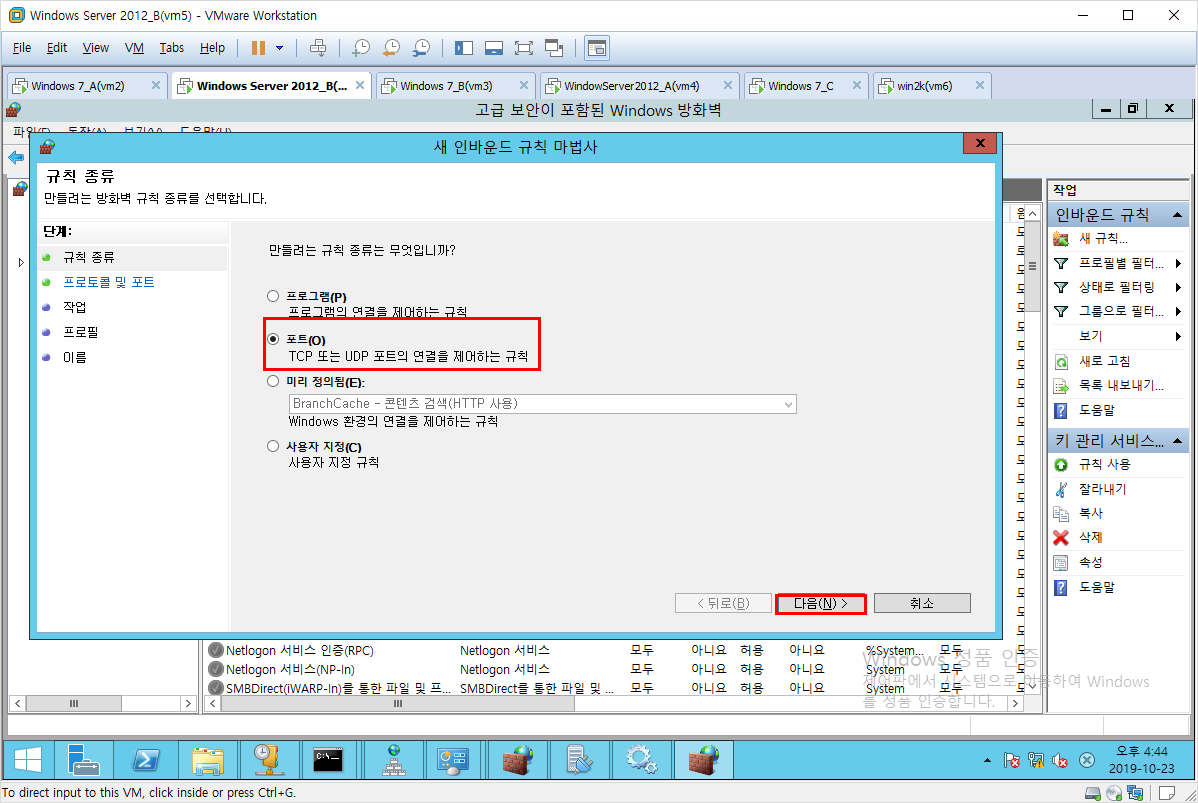Click the 새로 고침 refresh icon
Viewport: 1198px width, 803px height.
coord(1061,362)
